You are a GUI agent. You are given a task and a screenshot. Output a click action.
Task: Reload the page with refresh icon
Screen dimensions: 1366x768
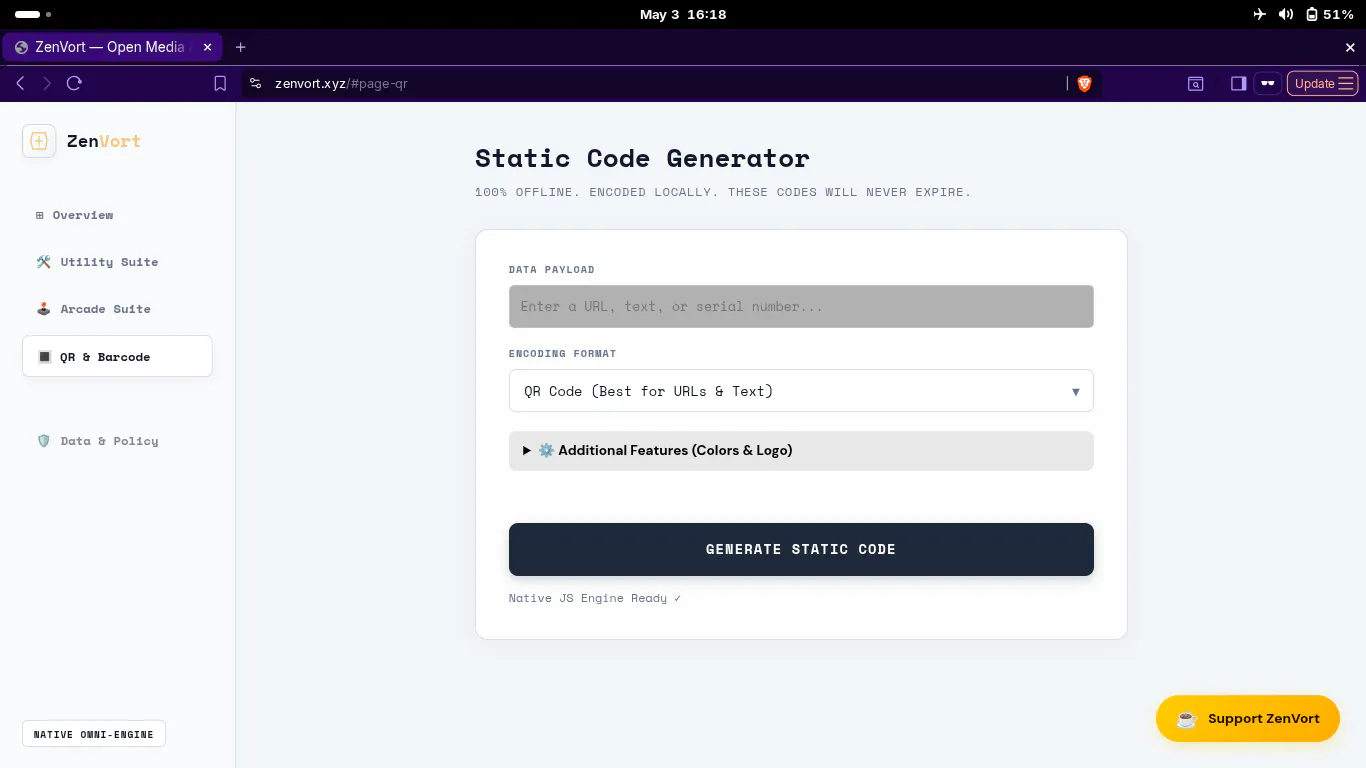(74, 84)
